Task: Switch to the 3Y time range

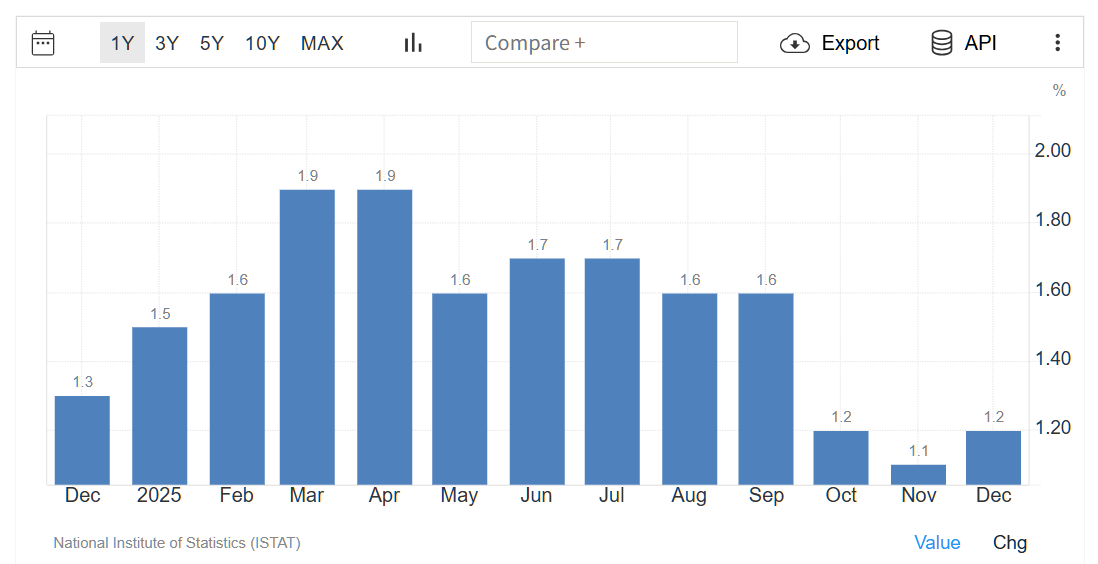Action: pyautogui.click(x=167, y=43)
